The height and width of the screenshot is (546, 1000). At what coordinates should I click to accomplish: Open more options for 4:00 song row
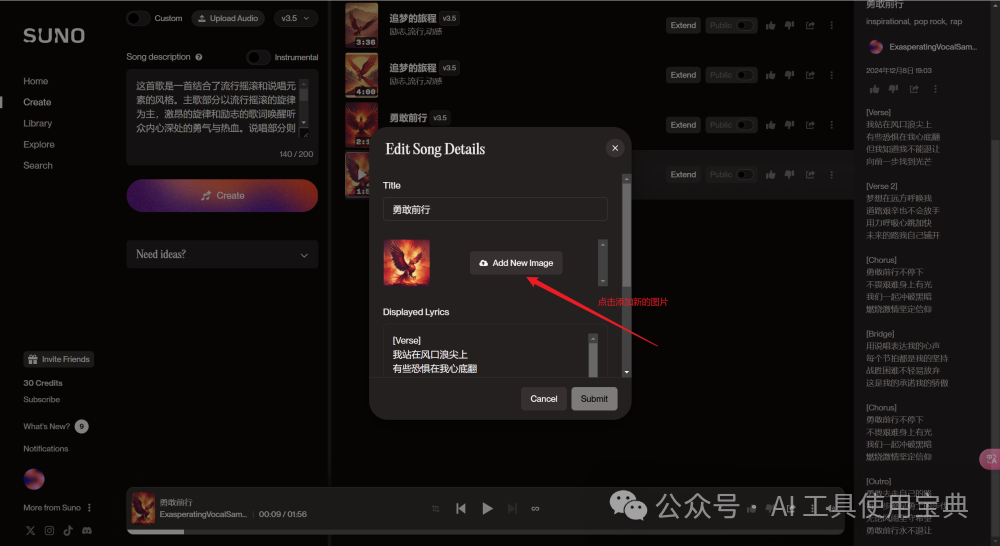[x=831, y=75]
